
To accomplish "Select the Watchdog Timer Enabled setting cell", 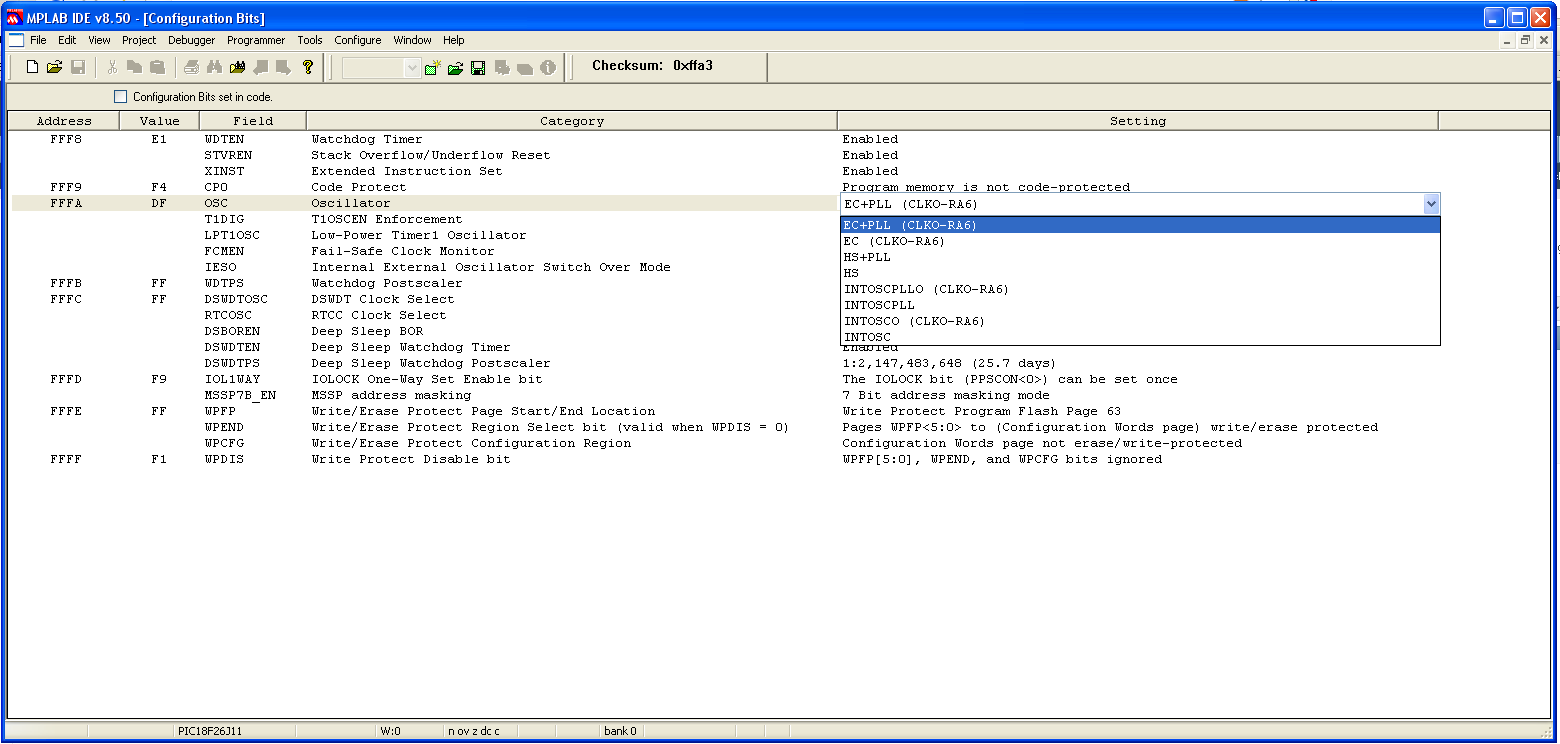I will coord(870,139).
